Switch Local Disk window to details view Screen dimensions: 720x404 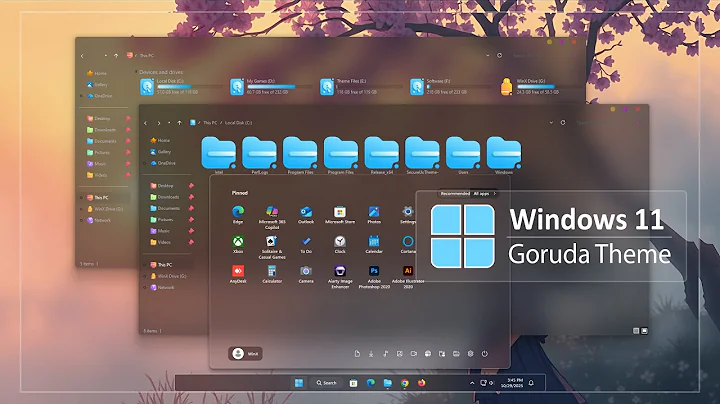click(x=636, y=331)
